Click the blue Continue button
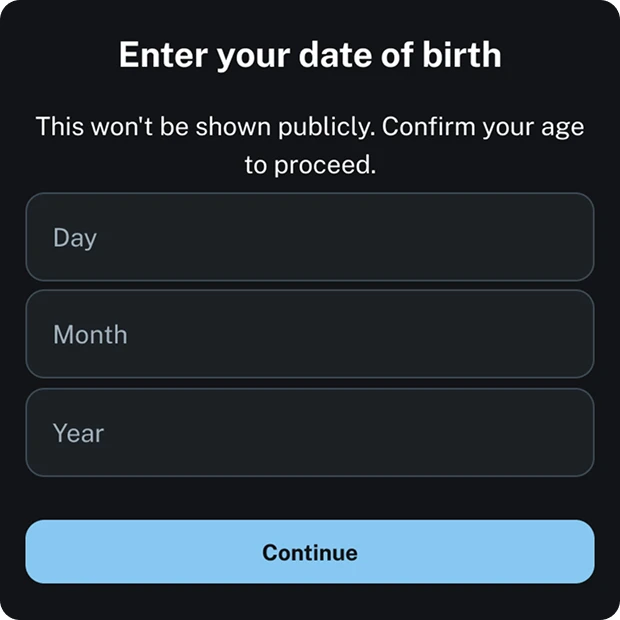The image size is (620, 620). [x=310, y=551]
